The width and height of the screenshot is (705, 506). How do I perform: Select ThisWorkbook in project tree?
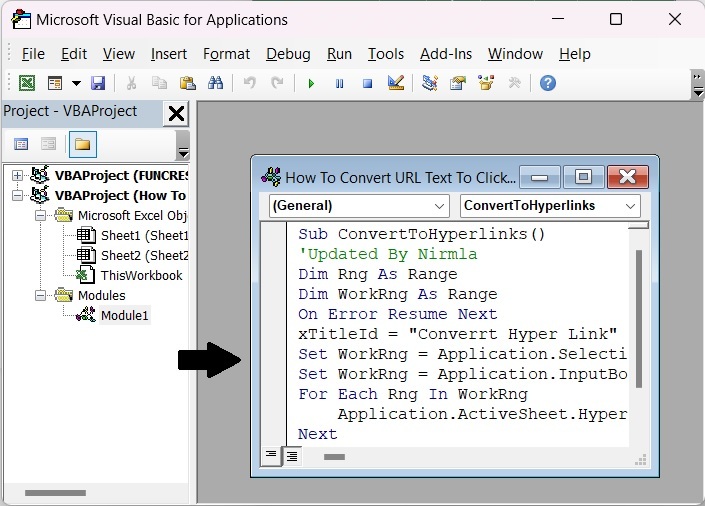(142, 275)
